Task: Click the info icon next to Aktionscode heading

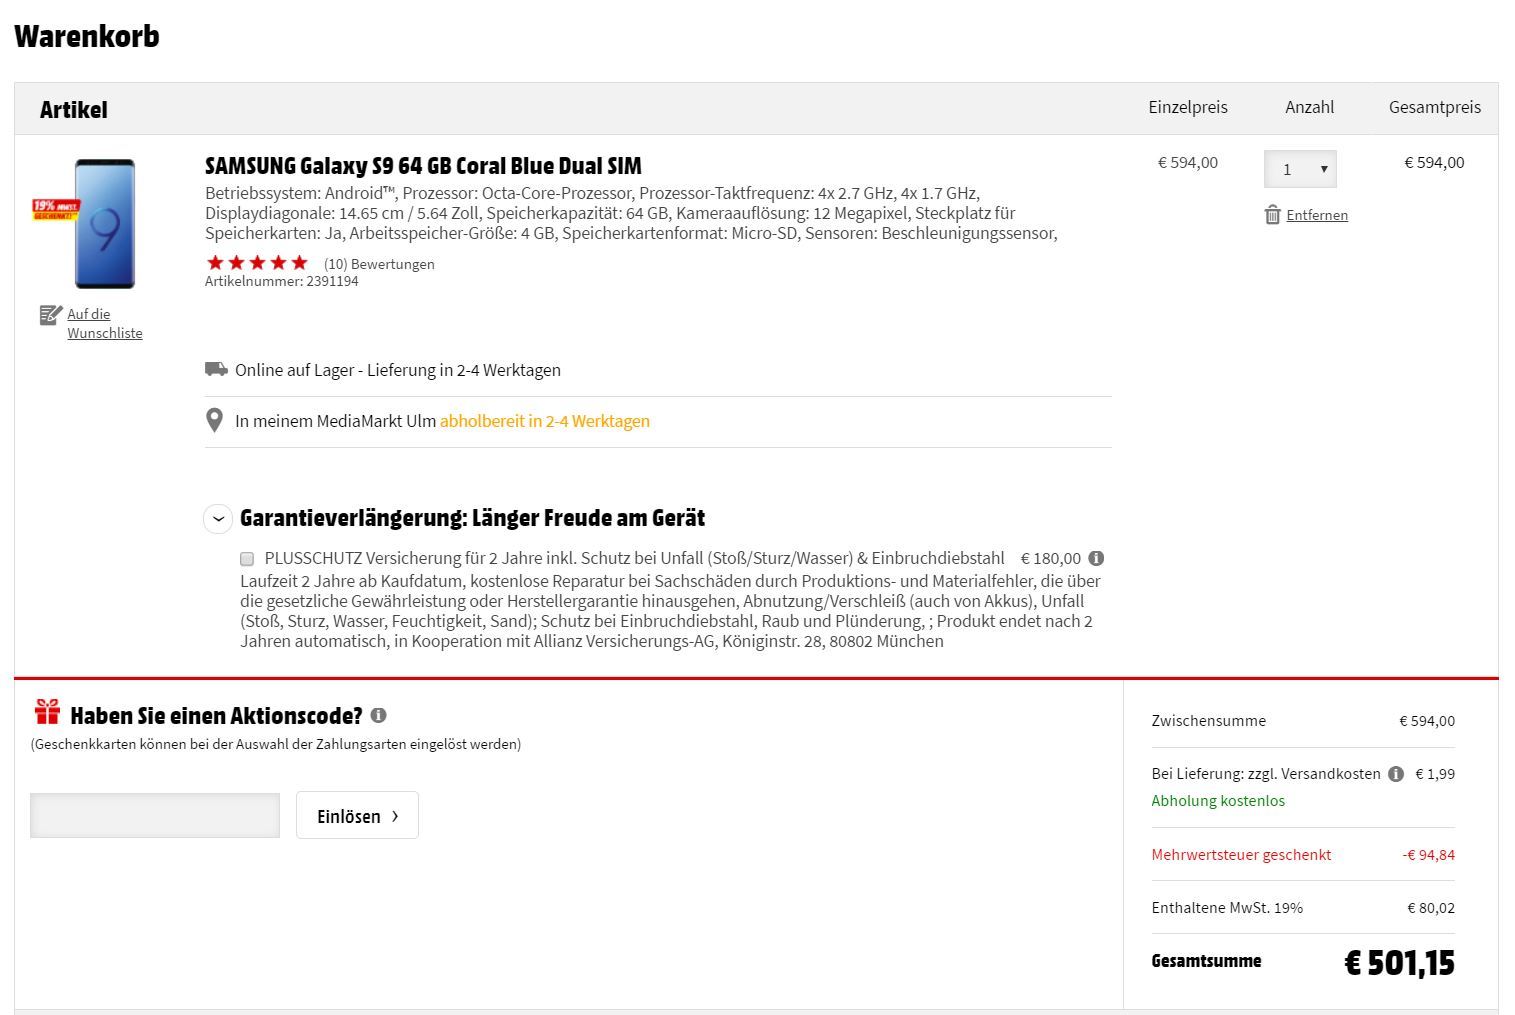Action: click(x=378, y=715)
